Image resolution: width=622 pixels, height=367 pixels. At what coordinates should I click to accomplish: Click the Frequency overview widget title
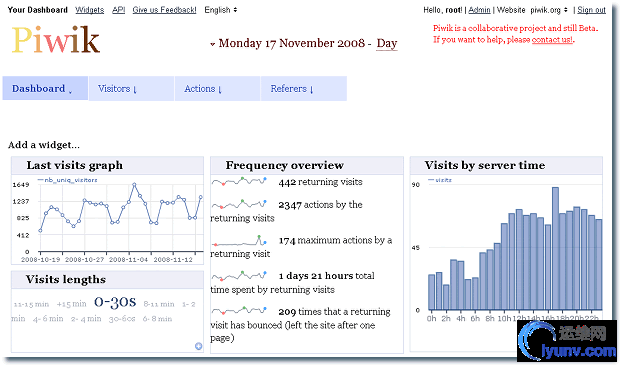click(284, 165)
